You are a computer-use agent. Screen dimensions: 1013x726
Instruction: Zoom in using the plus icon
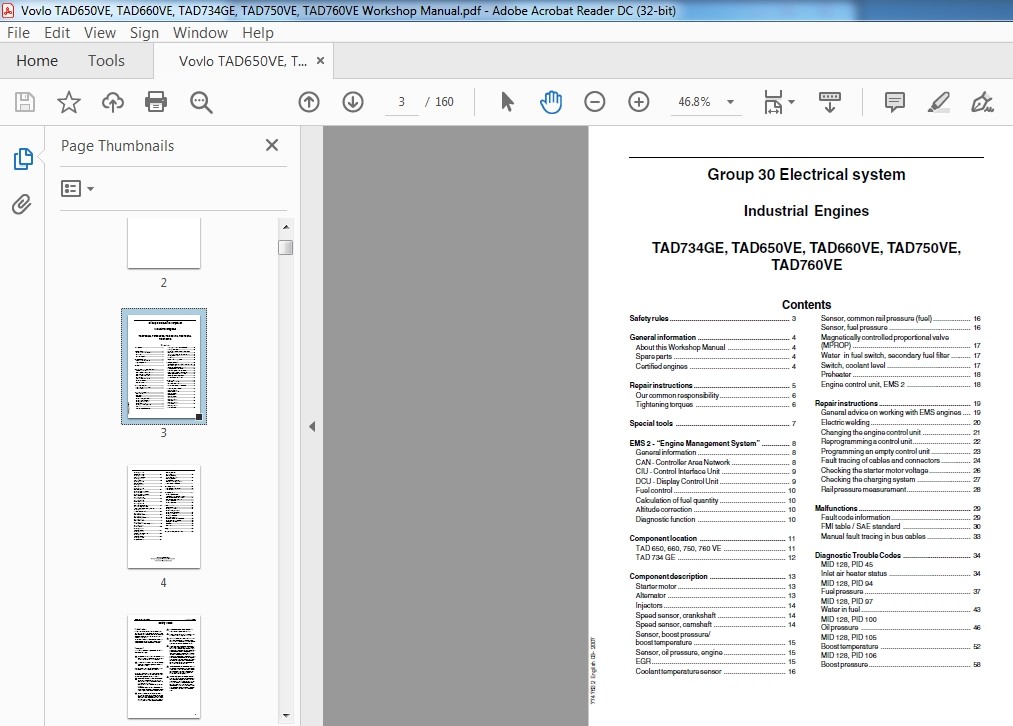pos(639,102)
